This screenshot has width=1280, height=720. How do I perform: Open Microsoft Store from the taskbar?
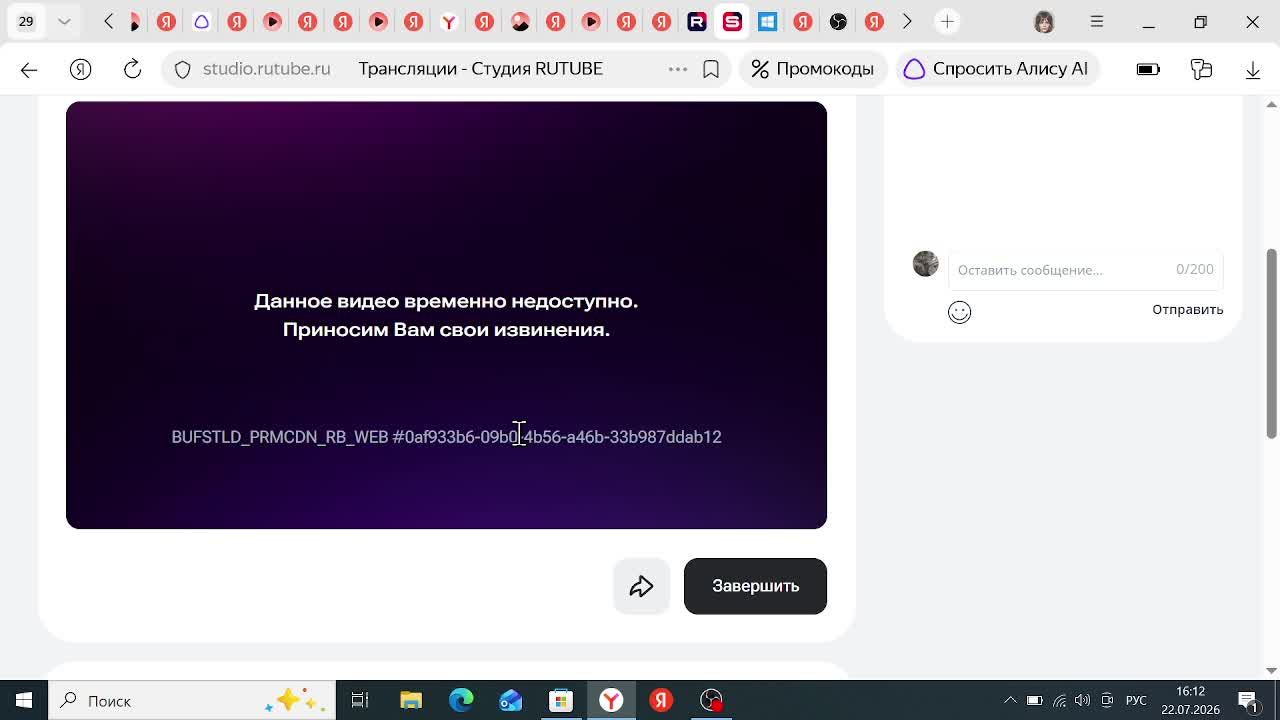point(561,700)
